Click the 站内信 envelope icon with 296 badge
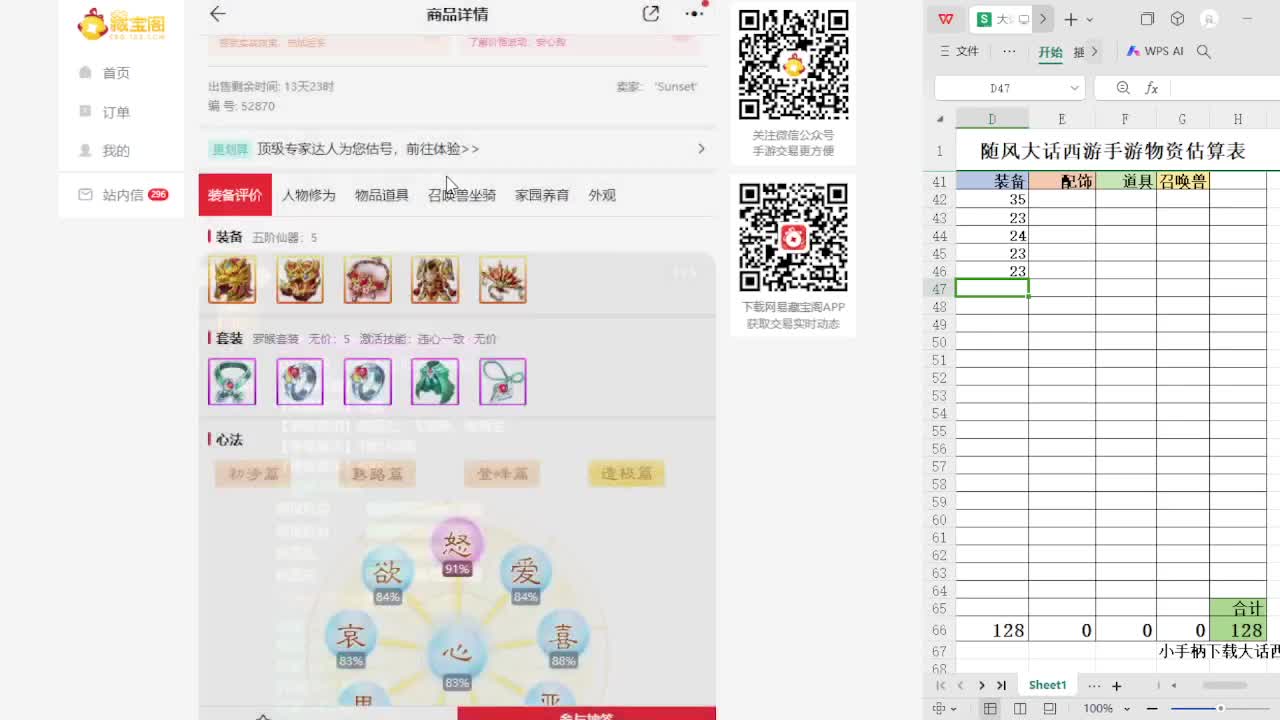Image resolution: width=1280 pixels, height=720 pixels. [86, 195]
